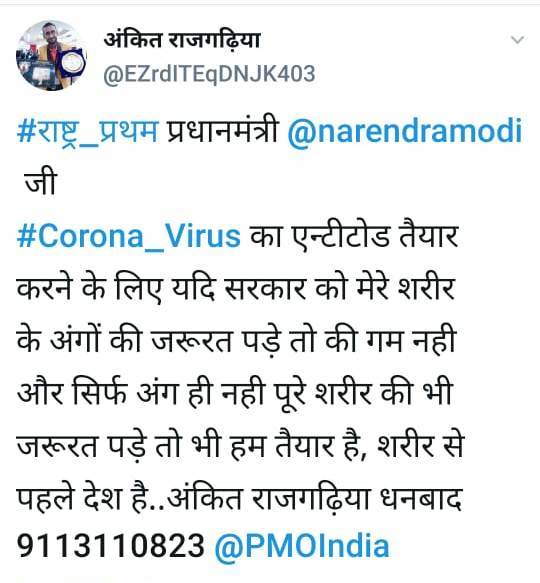Open the tweet options chevron menu

point(517,39)
